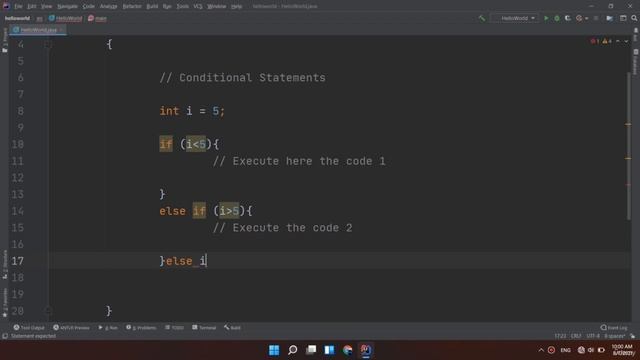Open Windows Start menu

(274, 350)
